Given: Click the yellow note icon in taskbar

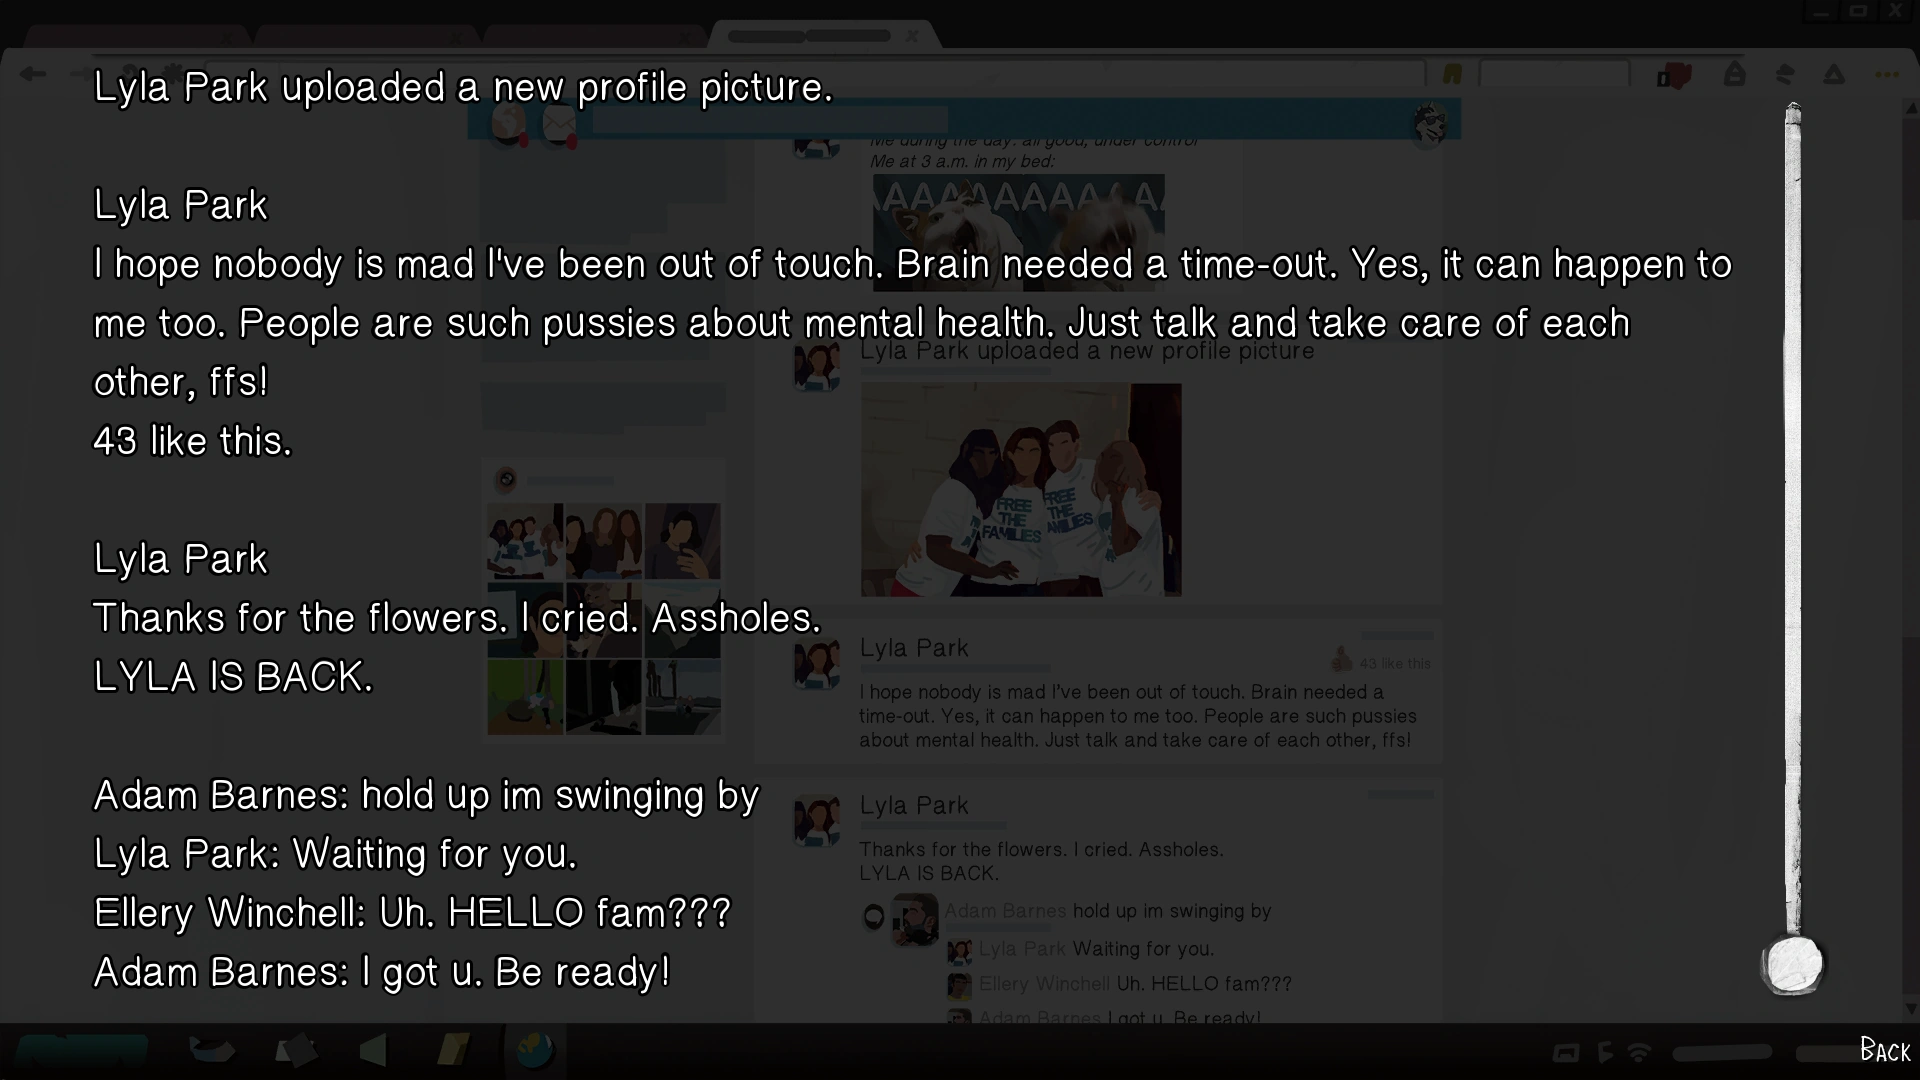Looking at the screenshot, I should (453, 1050).
